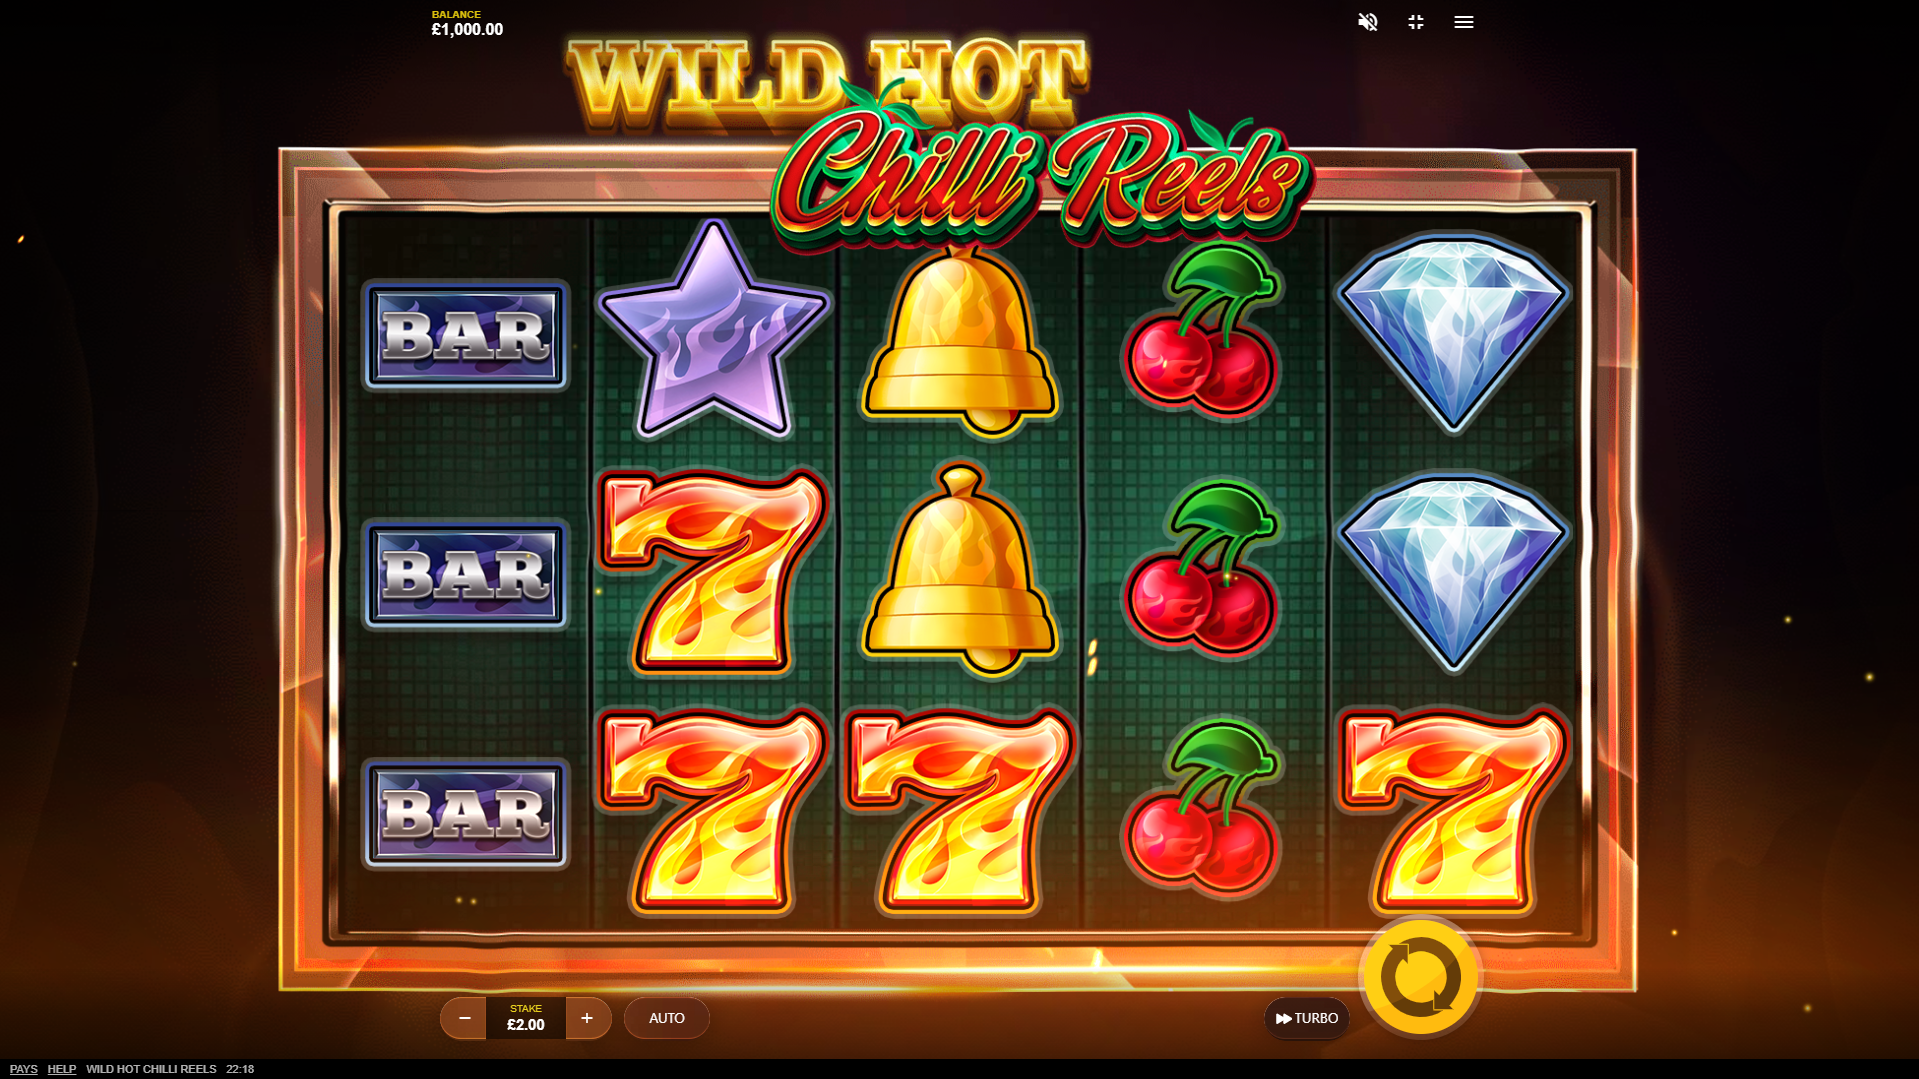Exit fullscreen mode icon
The height and width of the screenshot is (1079, 1919).
pyautogui.click(x=1415, y=22)
